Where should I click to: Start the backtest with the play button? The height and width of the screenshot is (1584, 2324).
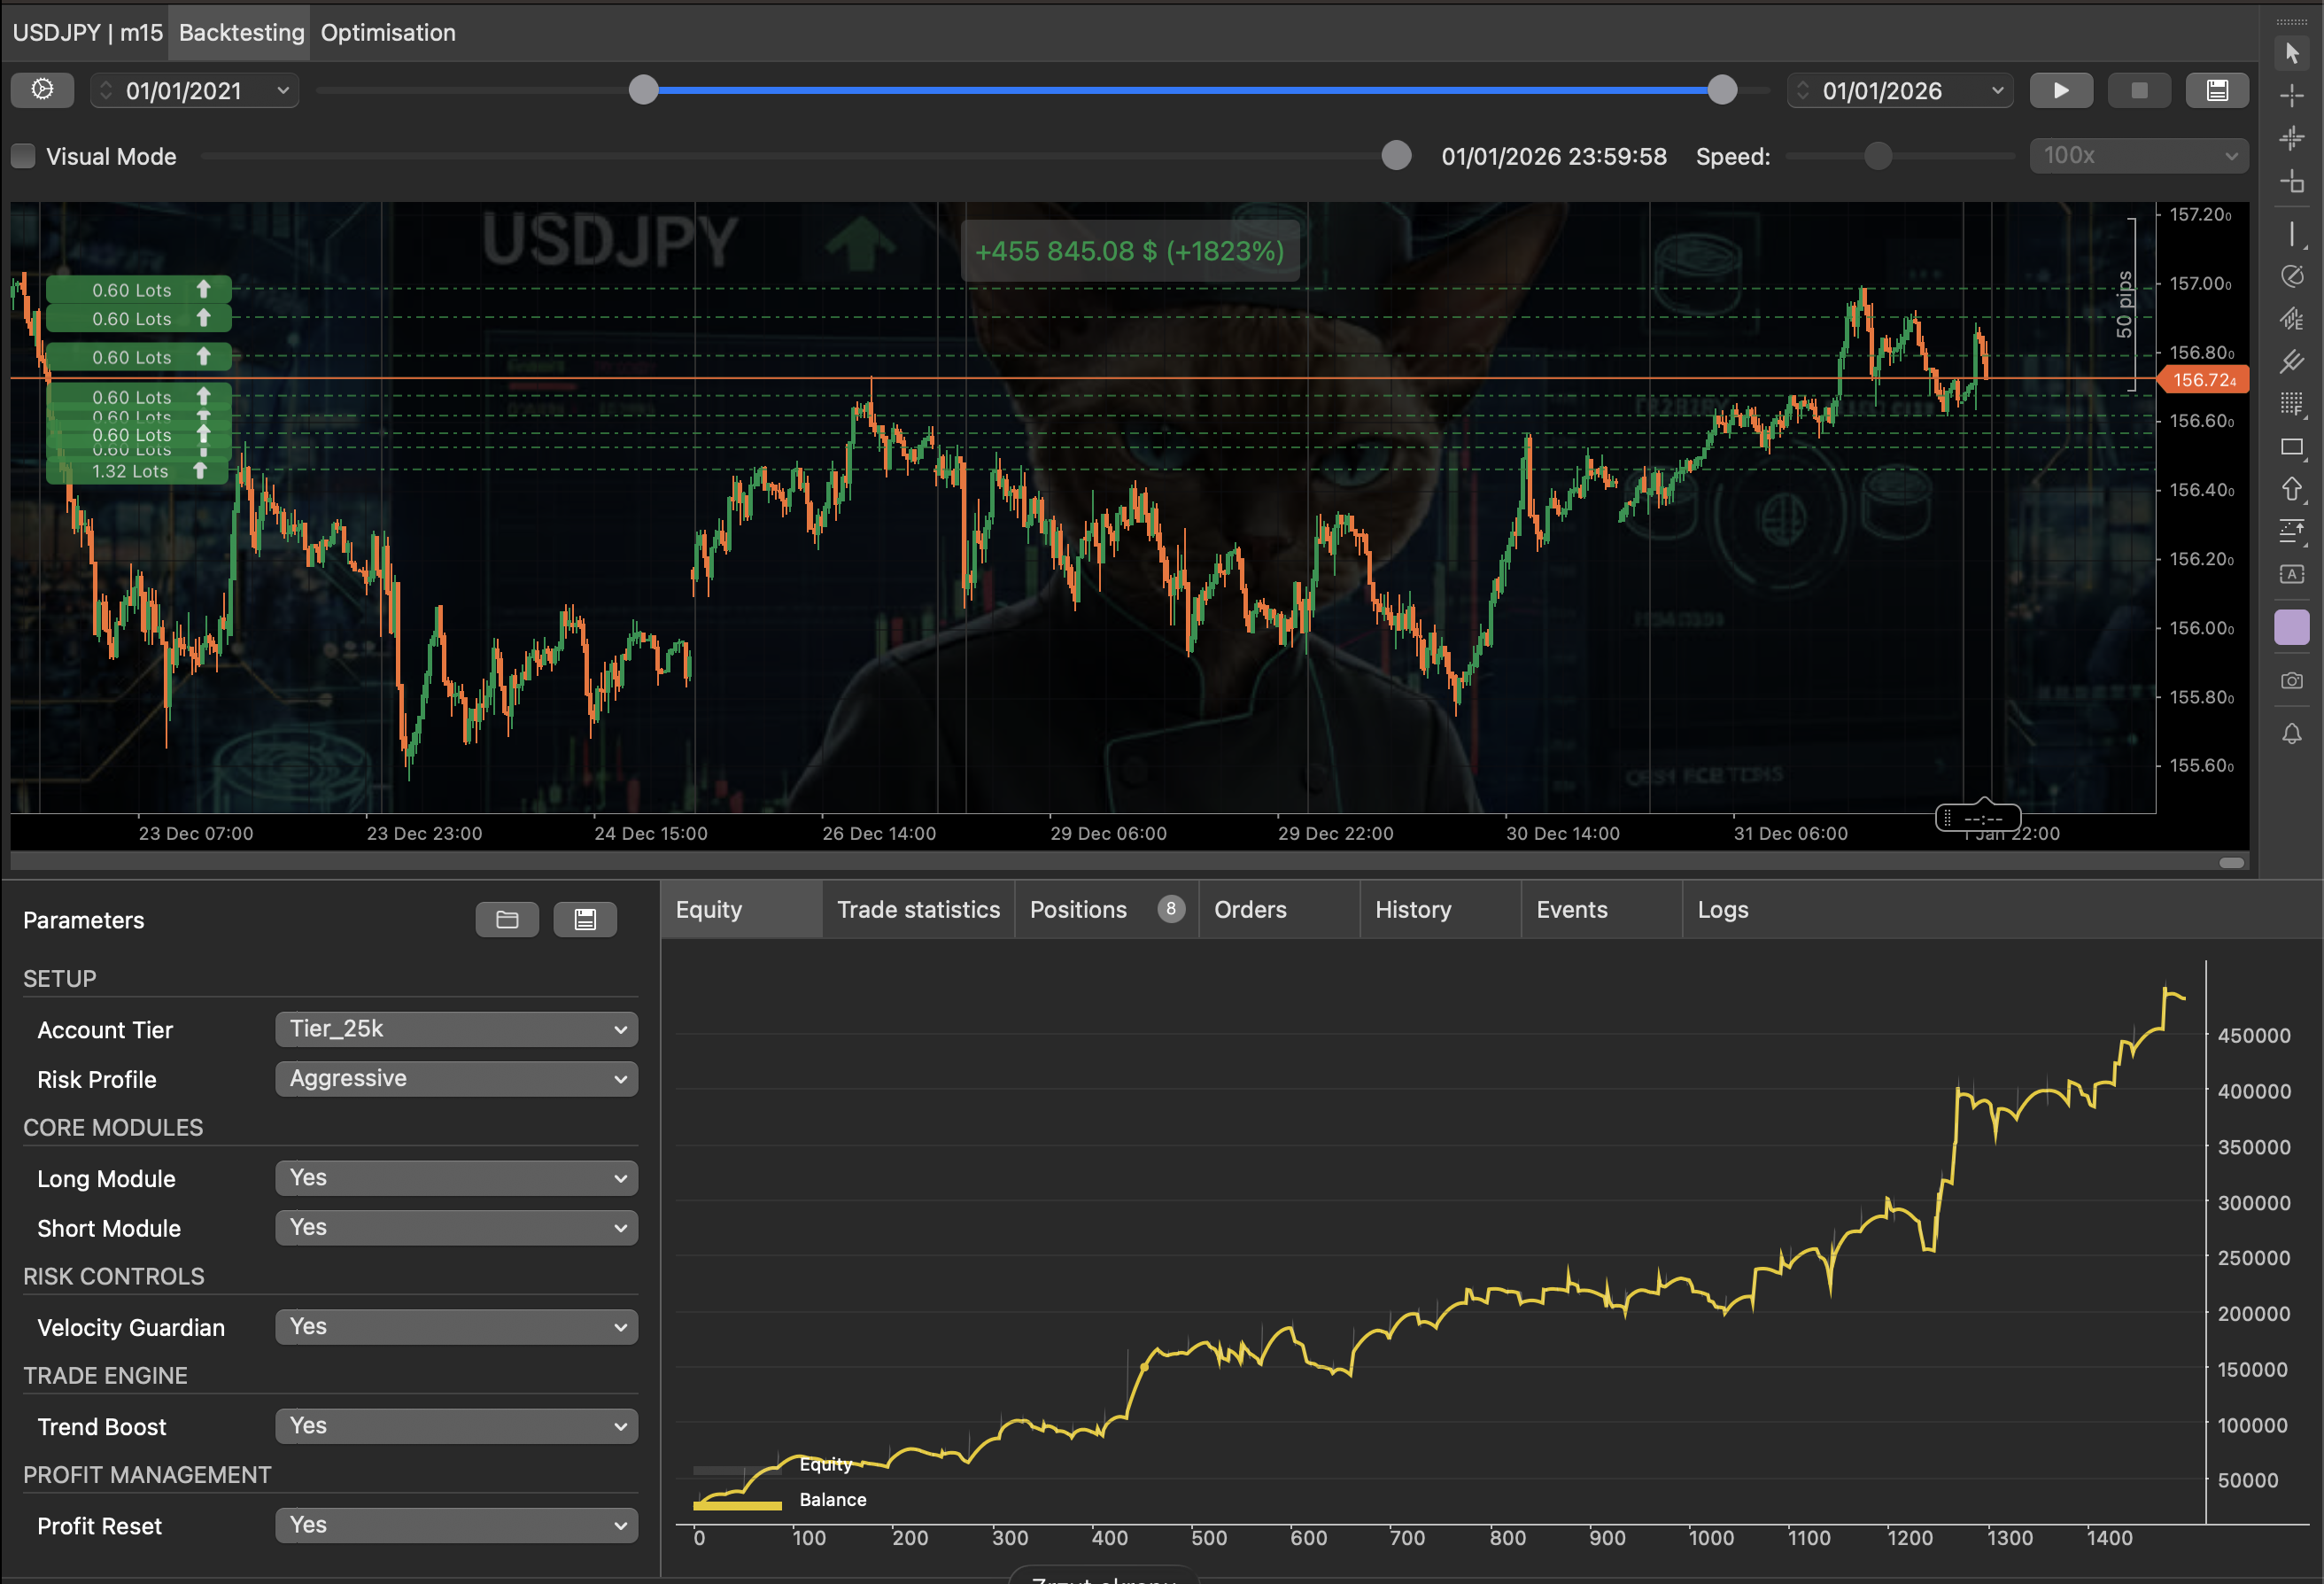coord(2061,89)
